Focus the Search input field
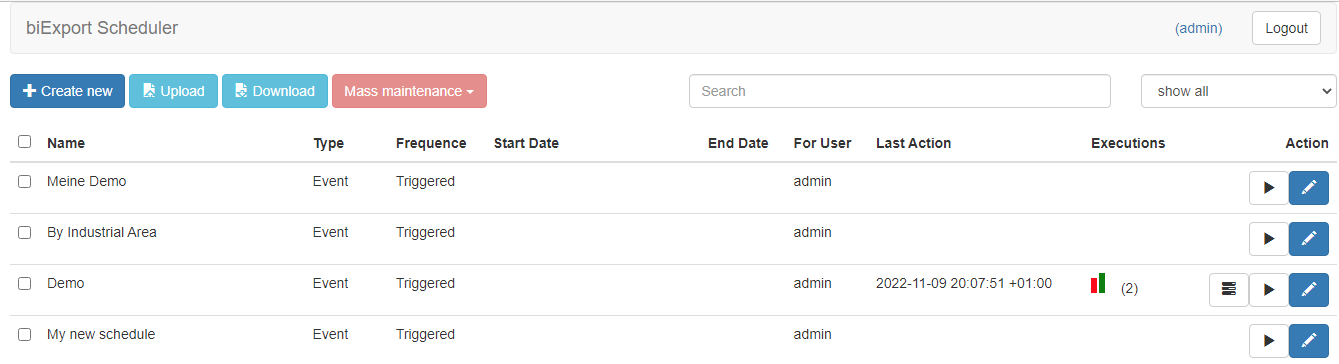The width and height of the screenshot is (1339, 364). pyautogui.click(x=899, y=91)
